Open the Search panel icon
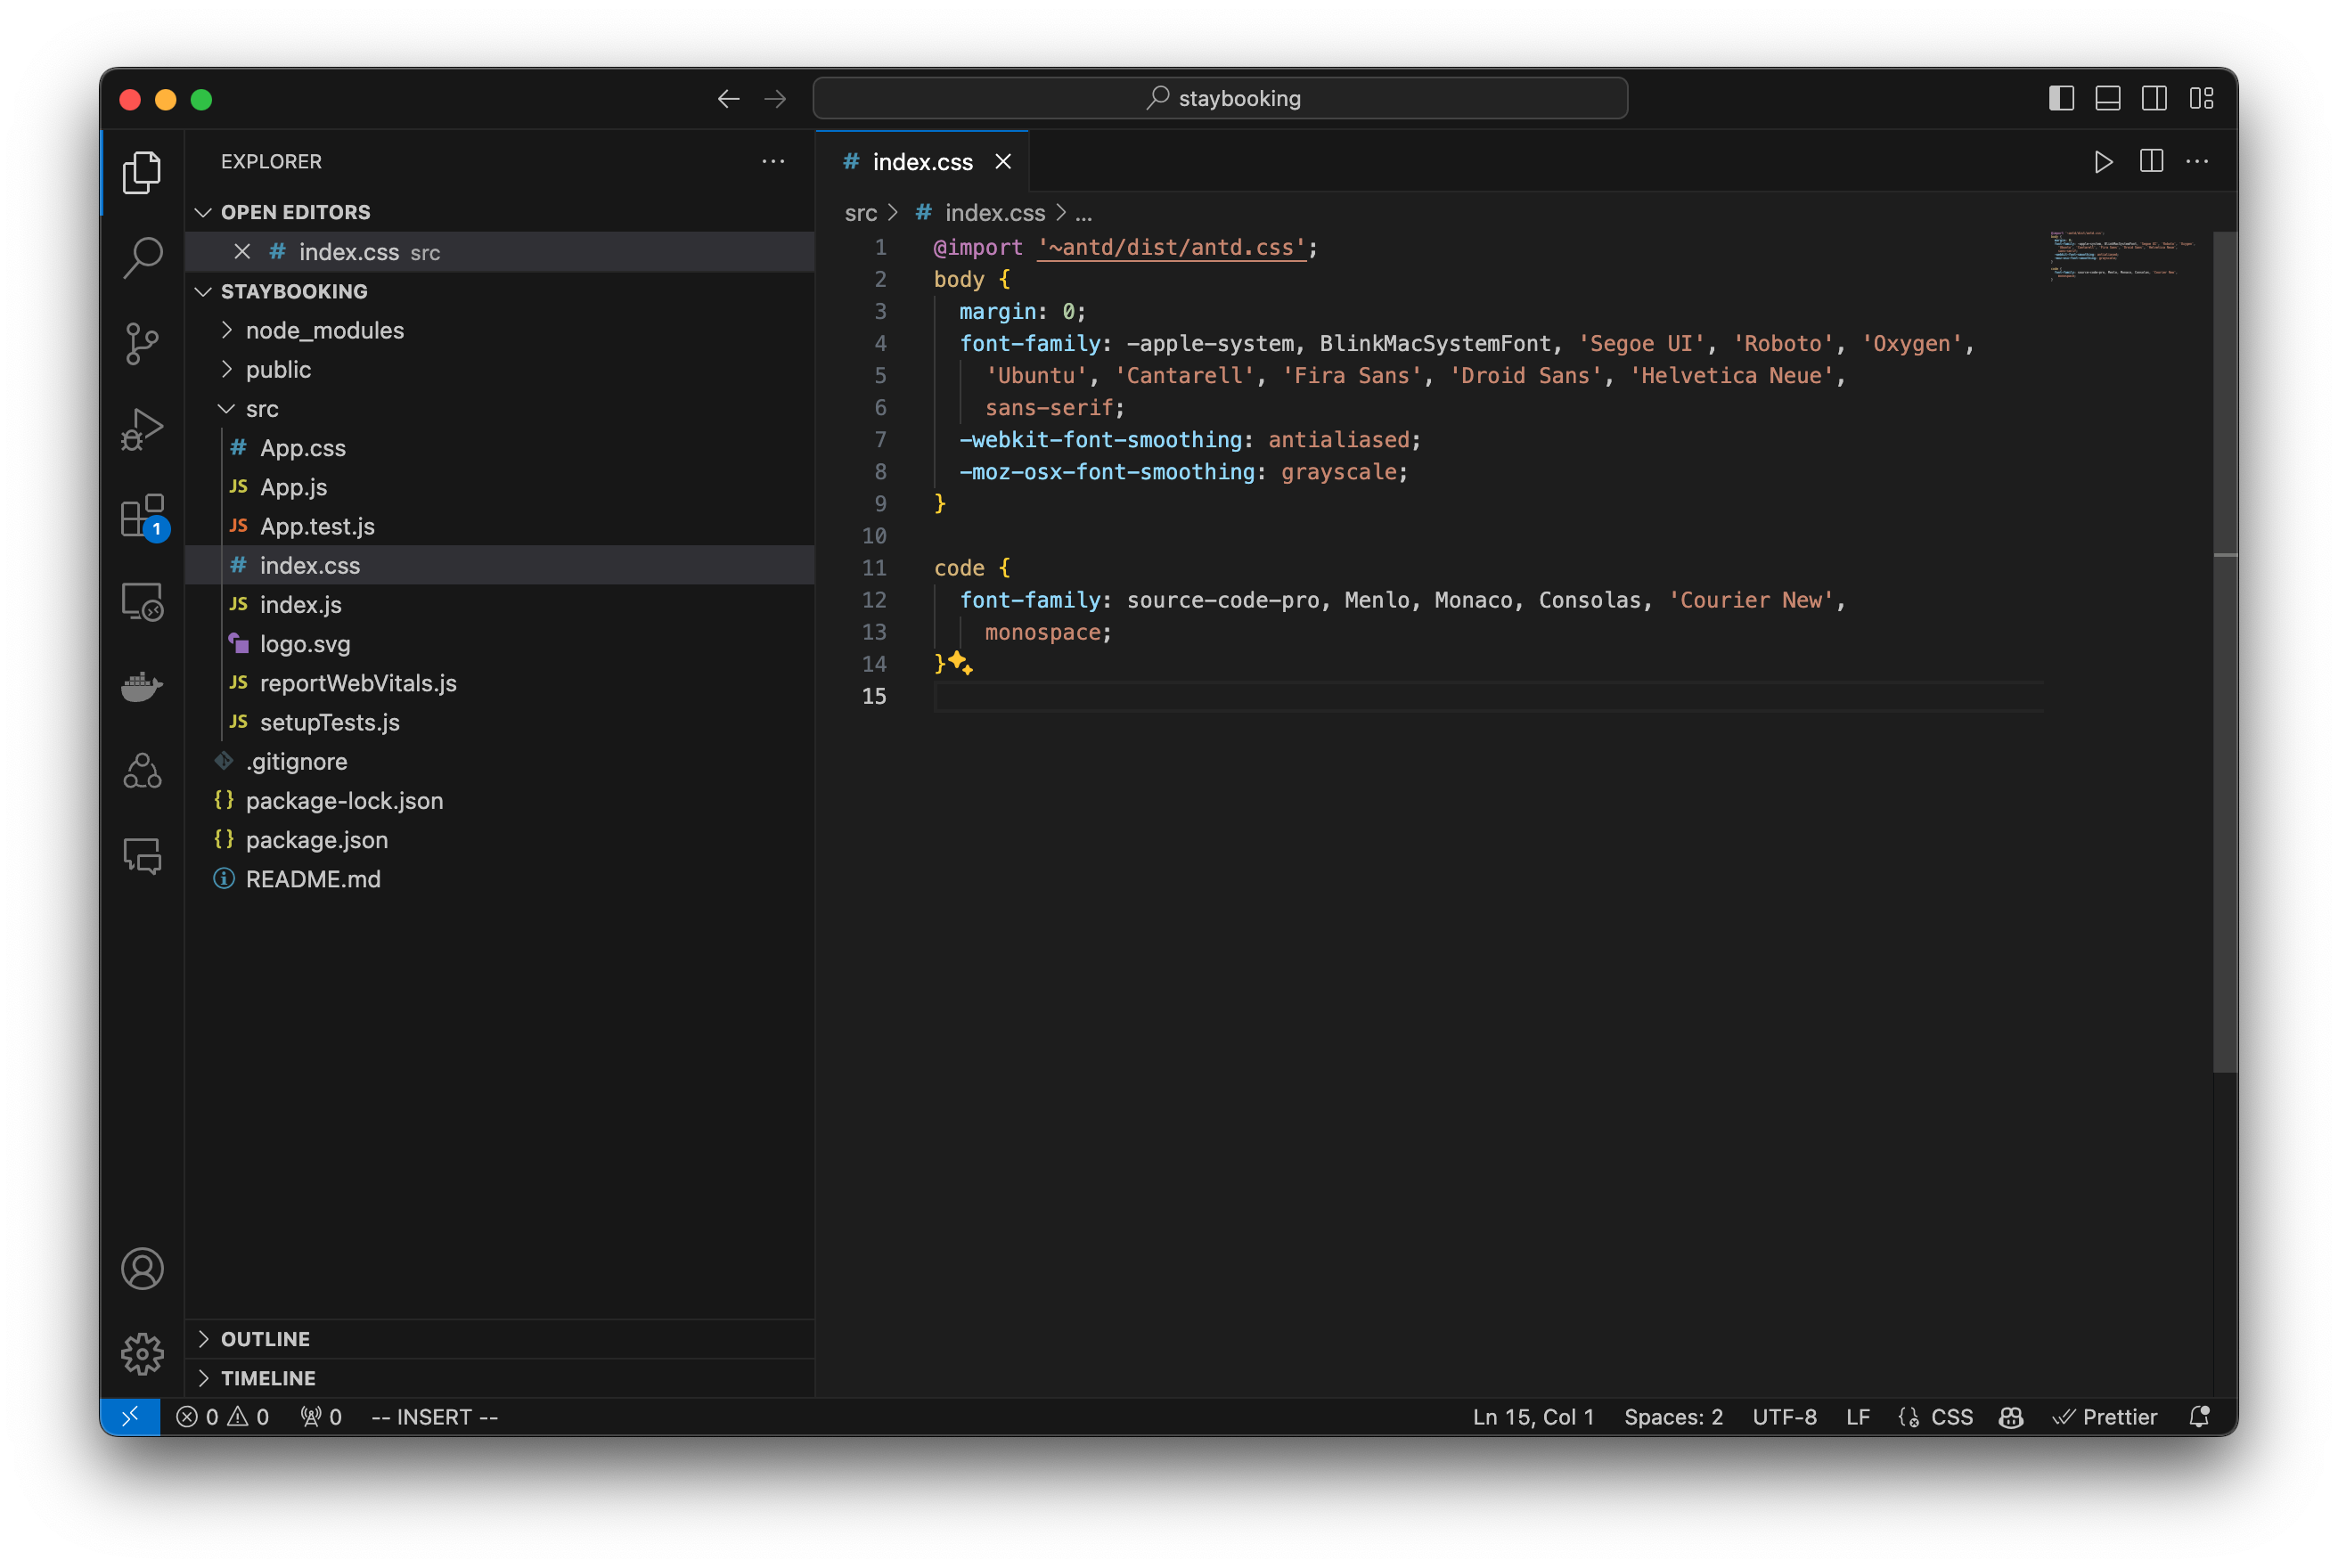2338x1568 pixels. click(142, 257)
